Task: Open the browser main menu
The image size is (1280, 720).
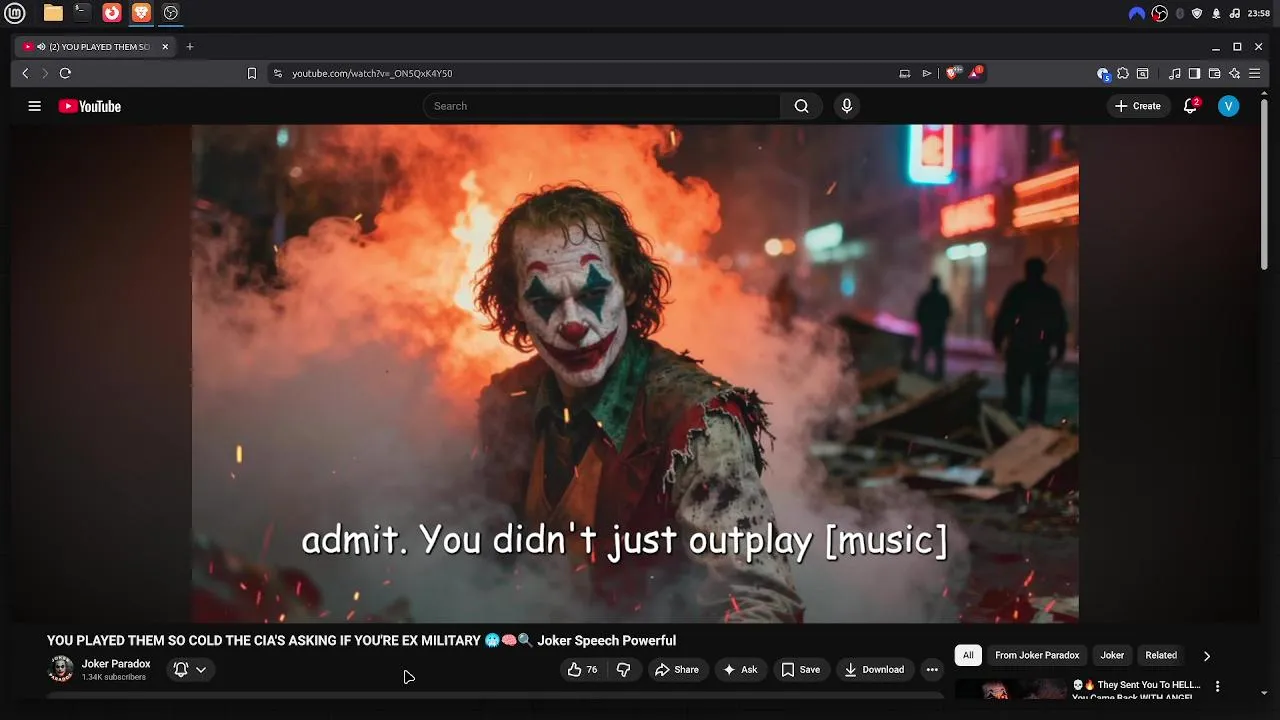Action: click(1254, 73)
